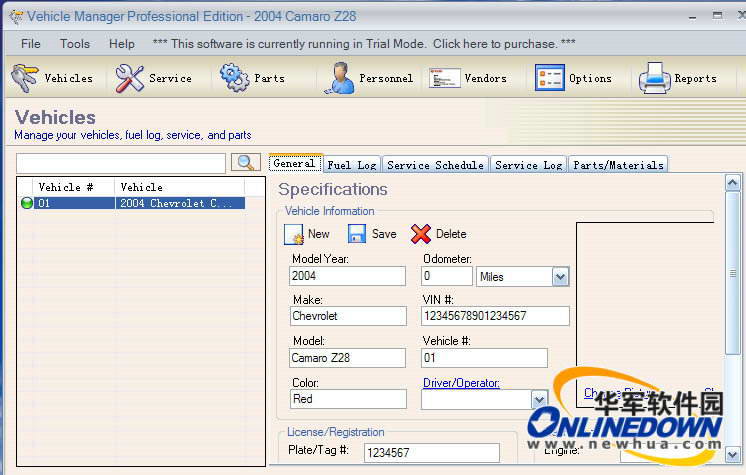The width and height of the screenshot is (746, 475).
Task: Click the vehicle picture box
Action: (645, 315)
